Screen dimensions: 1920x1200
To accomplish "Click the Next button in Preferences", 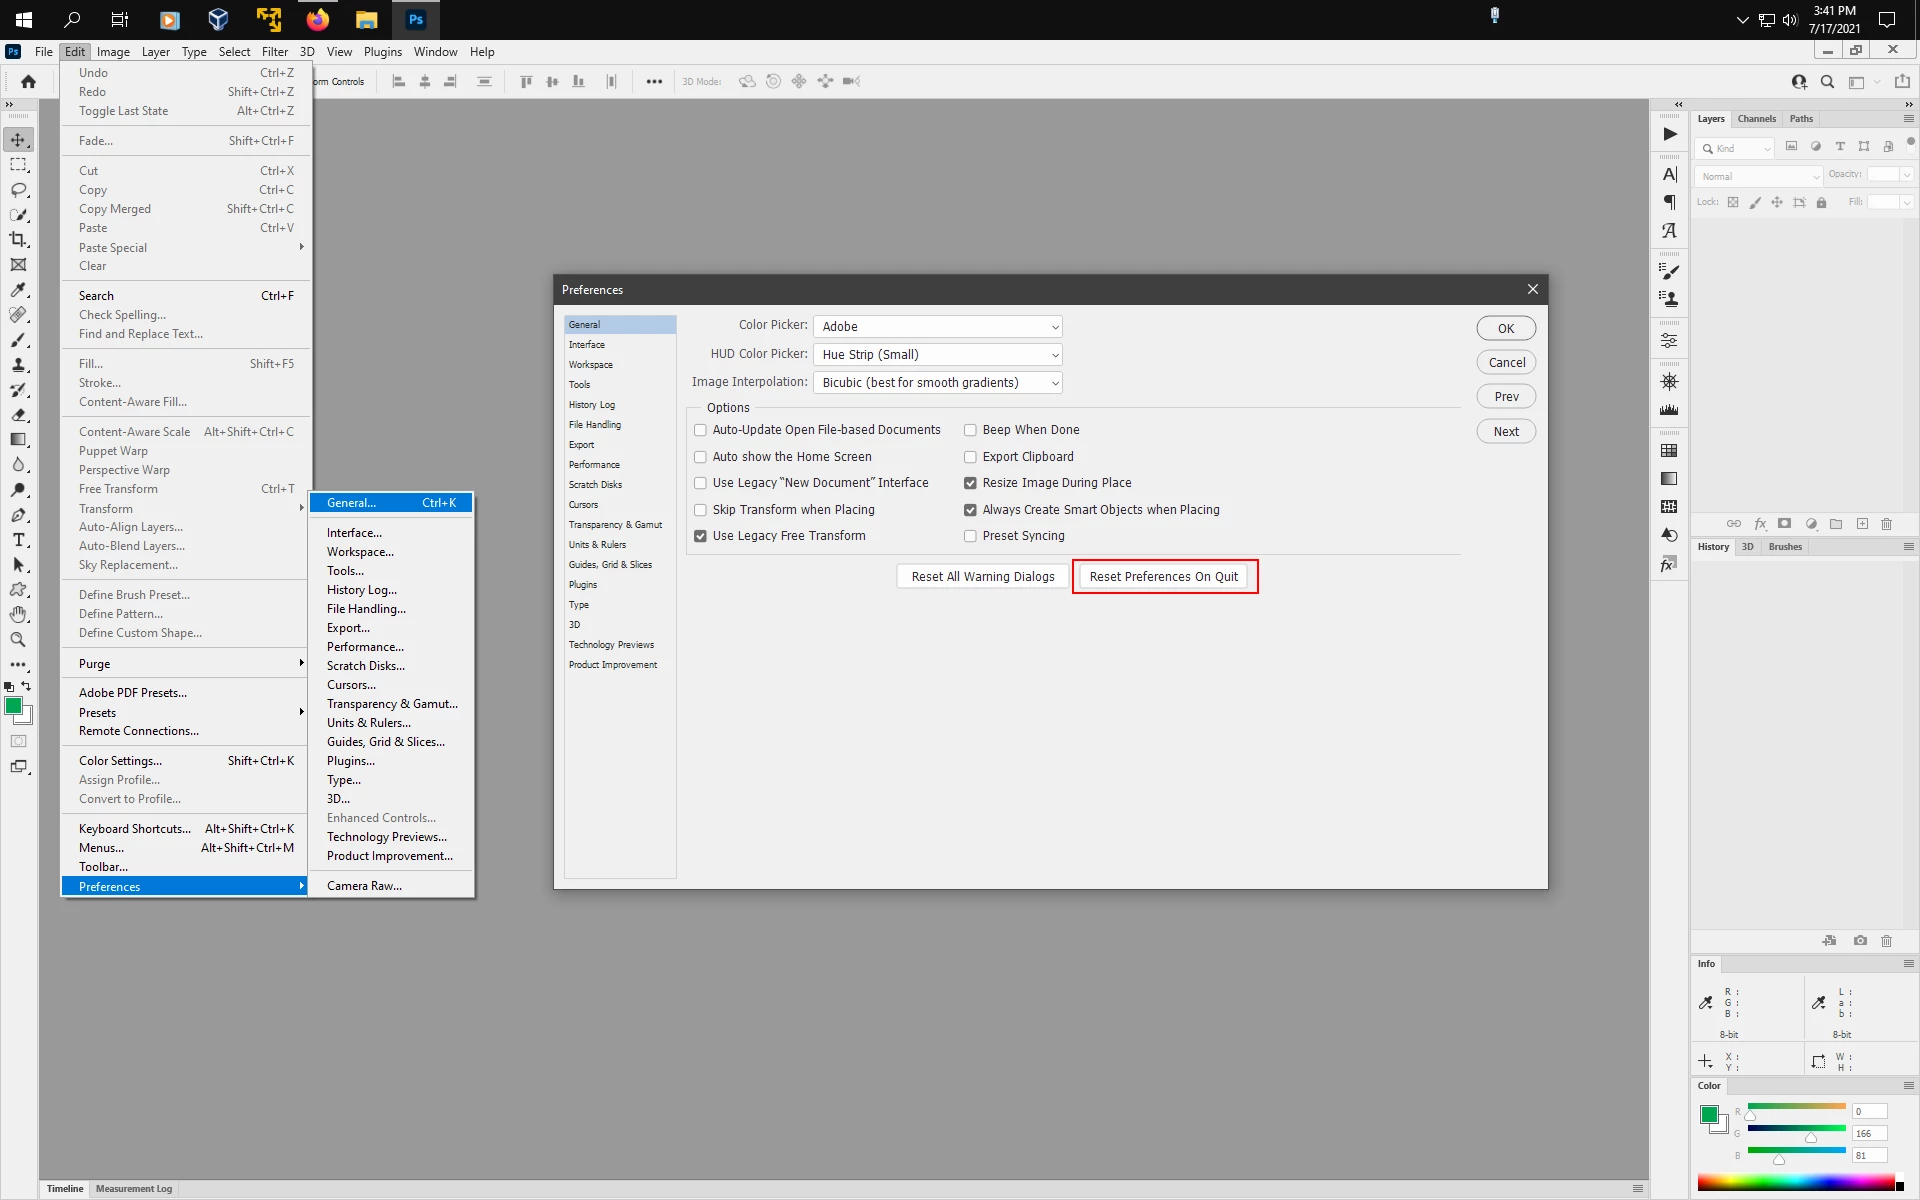I will tap(1506, 432).
